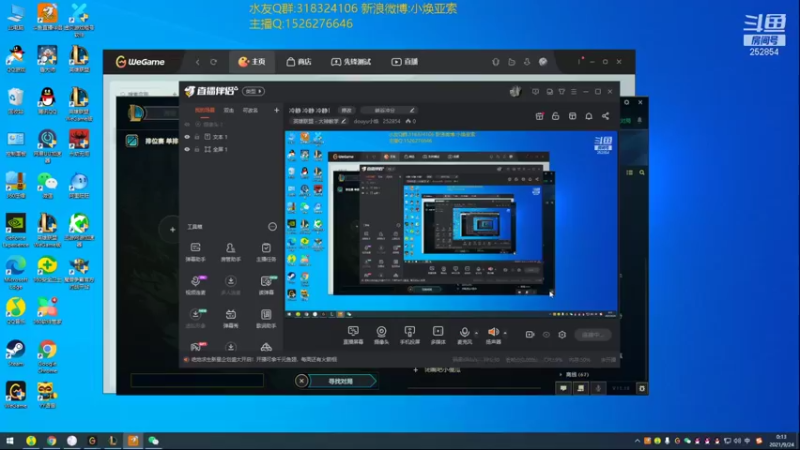Click the stream preview thumbnail

[x=451, y=223]
